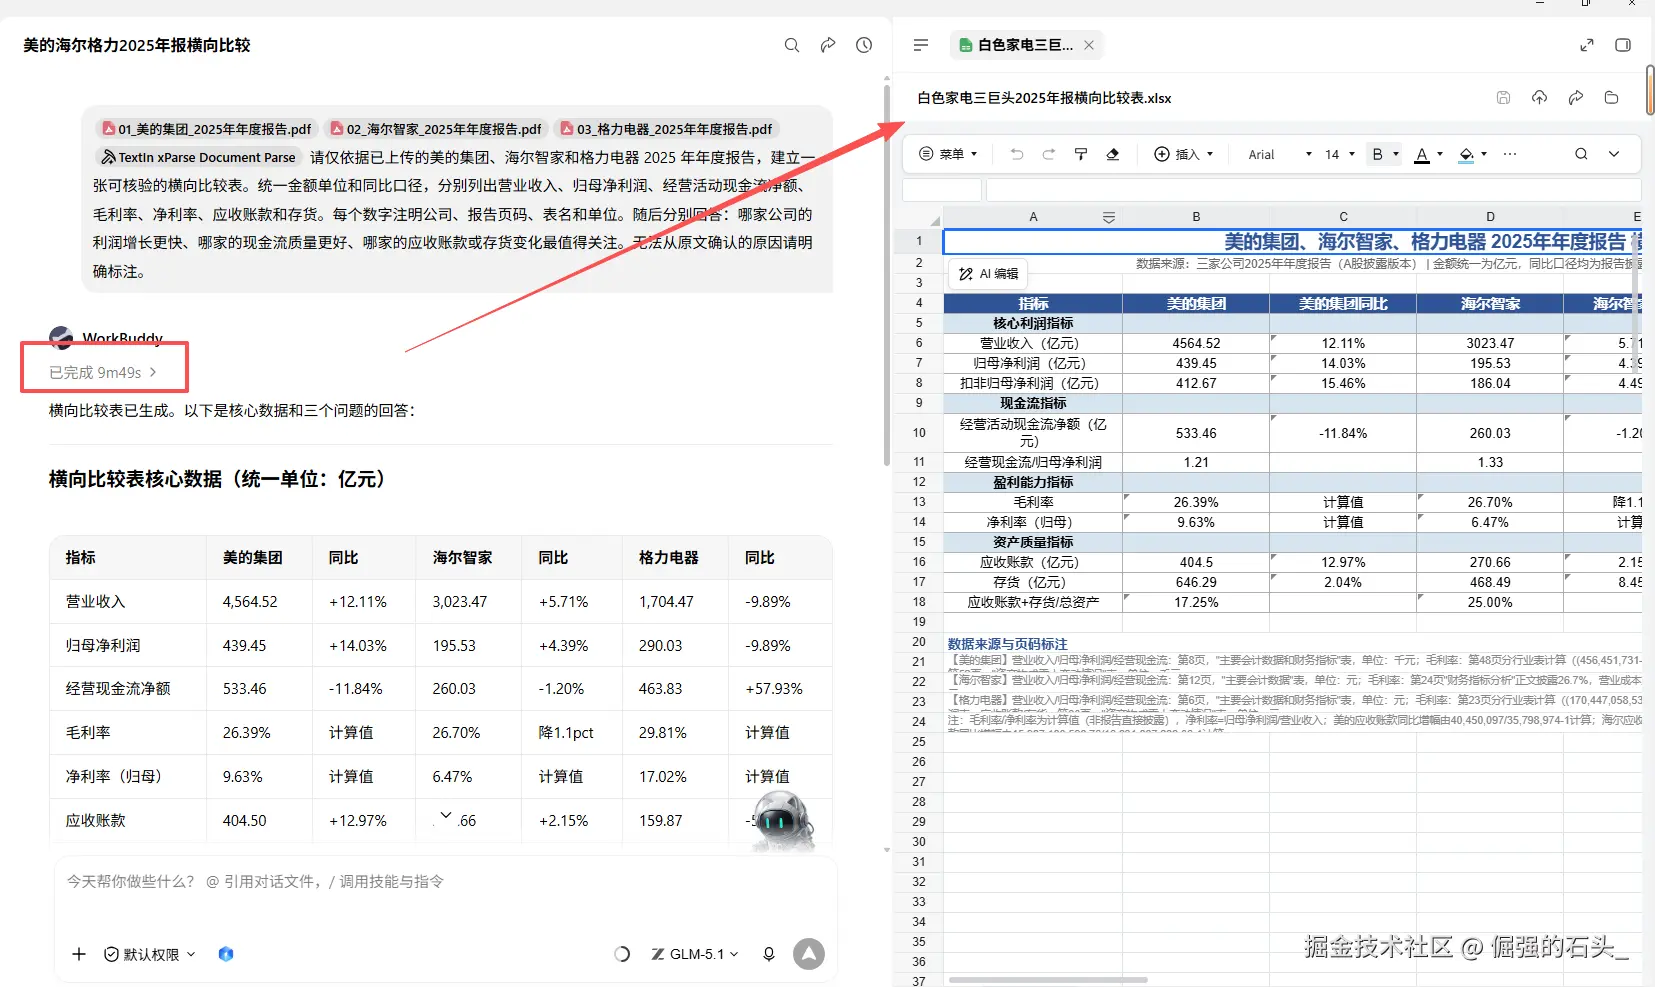Toggle bold formatting in the spreadsheet
Image resolution: width=1655 pixels, height=987 pixels.
(1377, 154)
